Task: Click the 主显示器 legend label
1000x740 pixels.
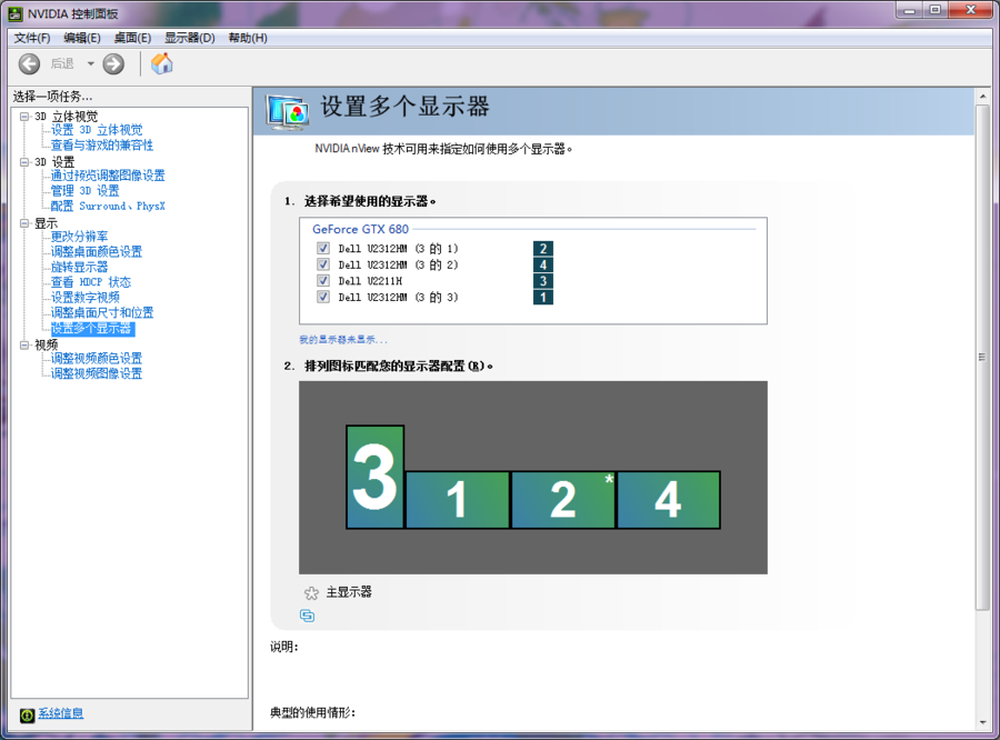Action: (349, 593)
